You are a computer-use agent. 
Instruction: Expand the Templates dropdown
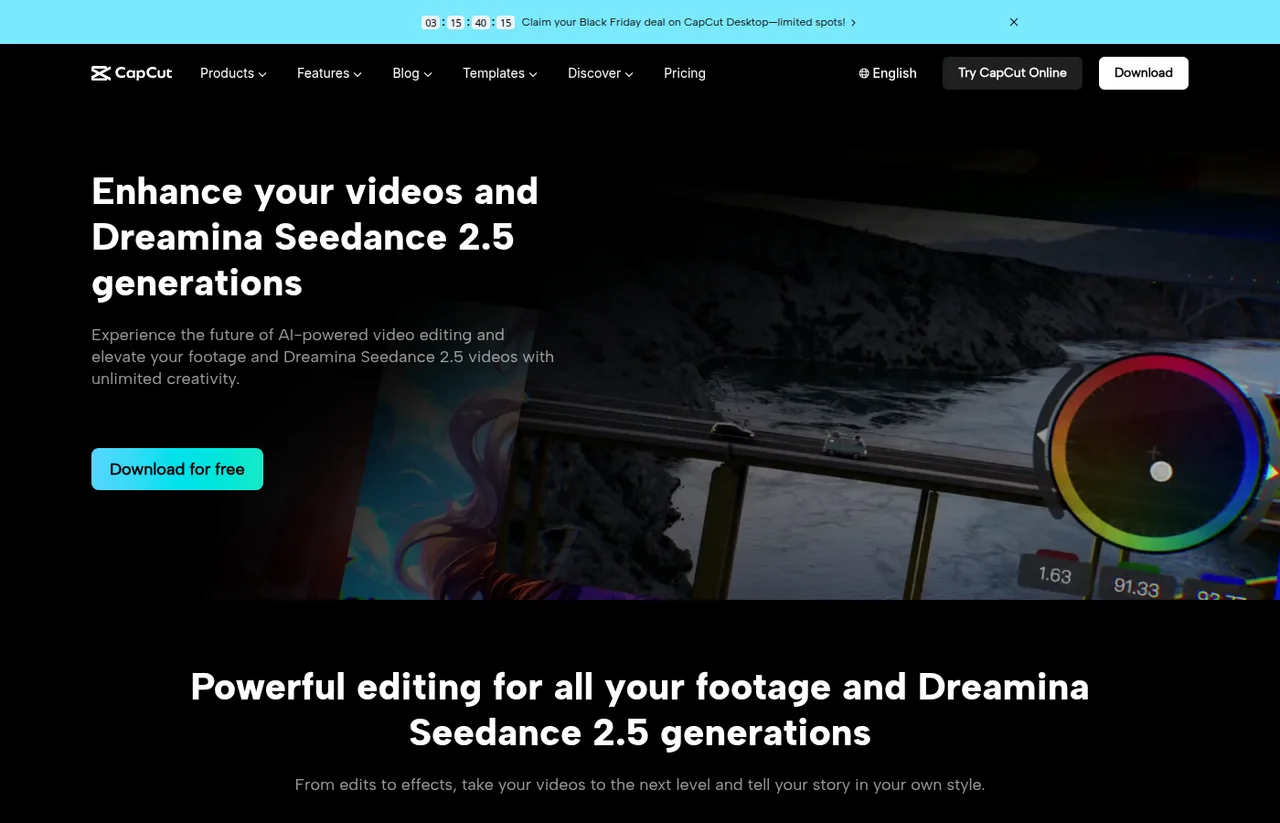(500, 73)
